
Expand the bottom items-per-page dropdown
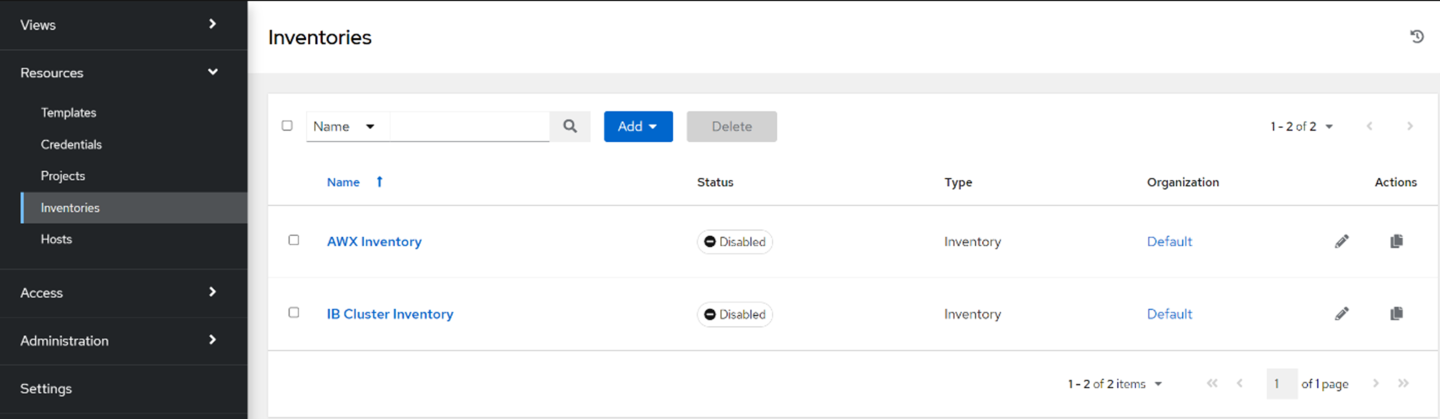point(1115,384)
